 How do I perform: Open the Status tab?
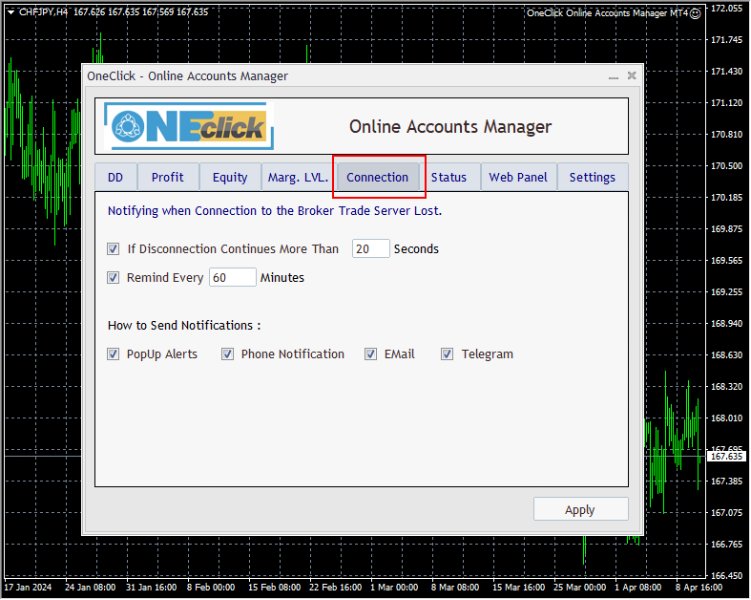click(x=449, y=177)
